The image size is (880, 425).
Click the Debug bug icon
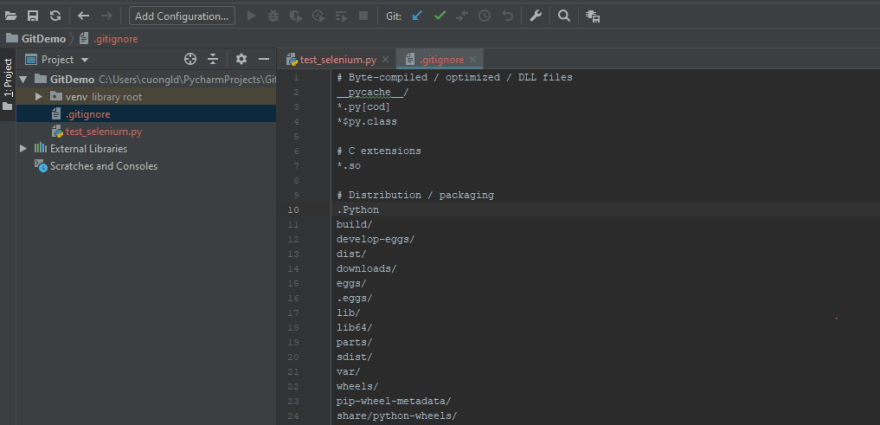pyautogui.click(x=273, y=16)
